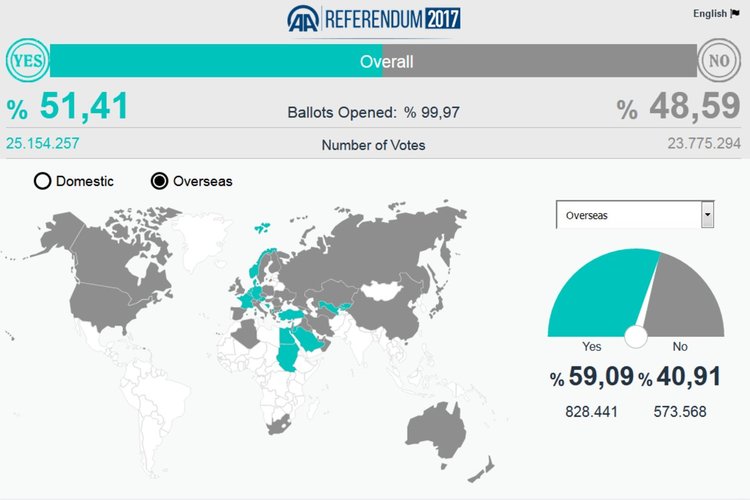Click the dropdown arrow of Overseas selector
Image resolution: width=750 pixels, height=500 pixels.
tap(707, 215)
